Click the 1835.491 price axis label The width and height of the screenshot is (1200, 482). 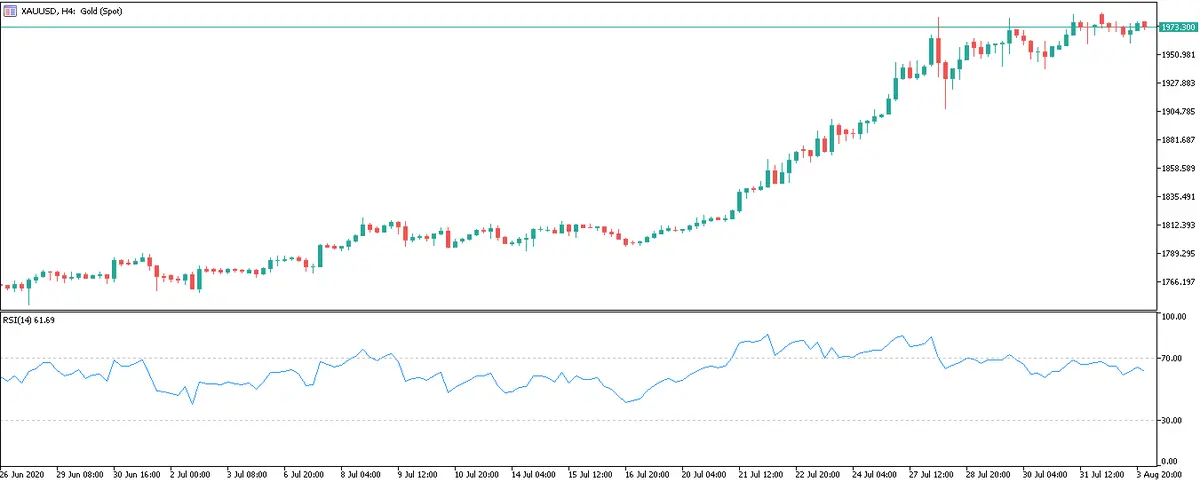tap(1174, 197)
